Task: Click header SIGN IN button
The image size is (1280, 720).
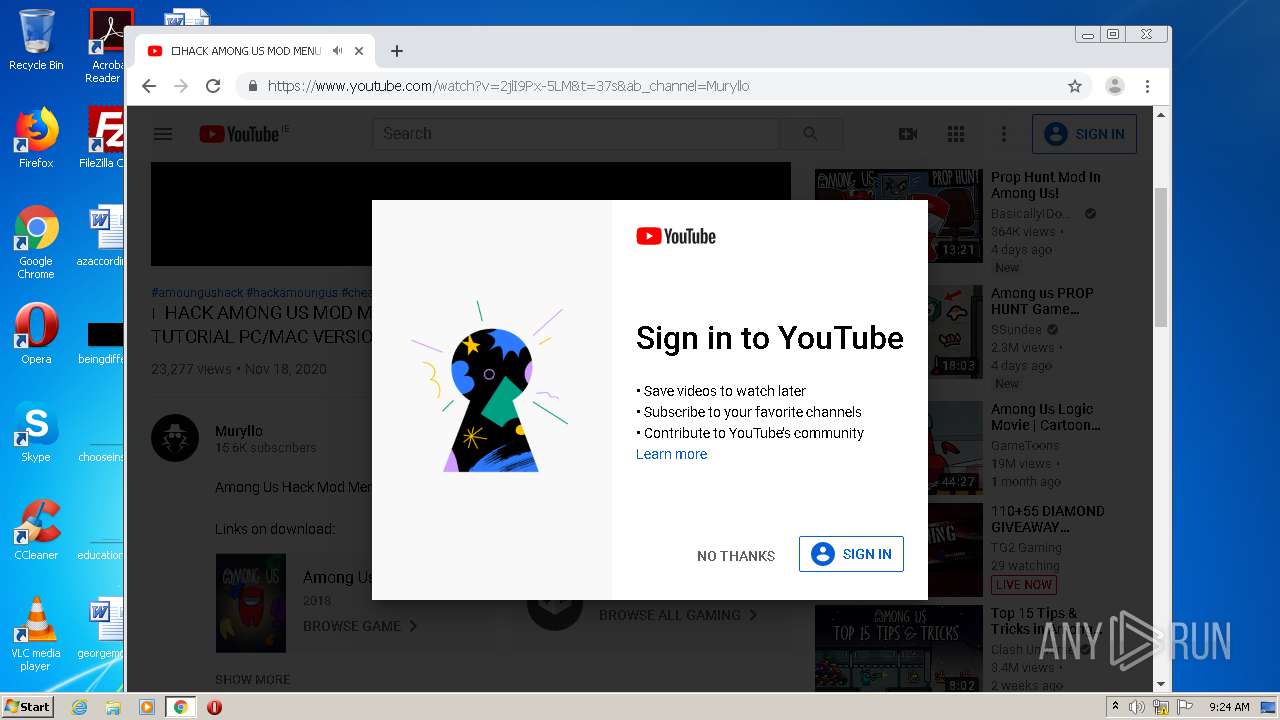Action: pyautogui.click(x=1084, y=134)
